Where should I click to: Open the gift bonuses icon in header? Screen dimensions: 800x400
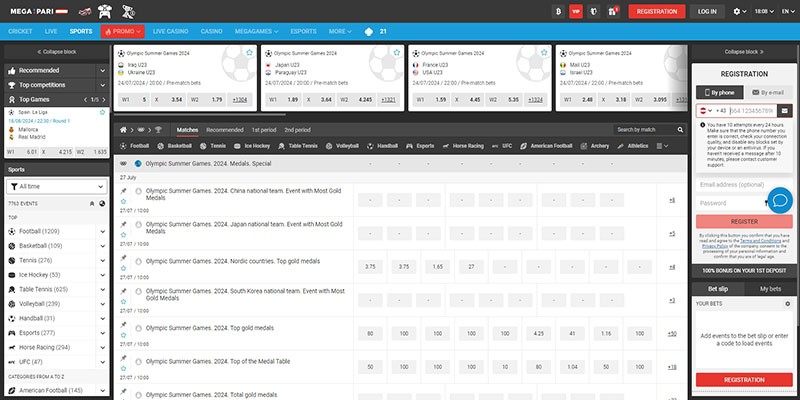(x=613, y=11)
